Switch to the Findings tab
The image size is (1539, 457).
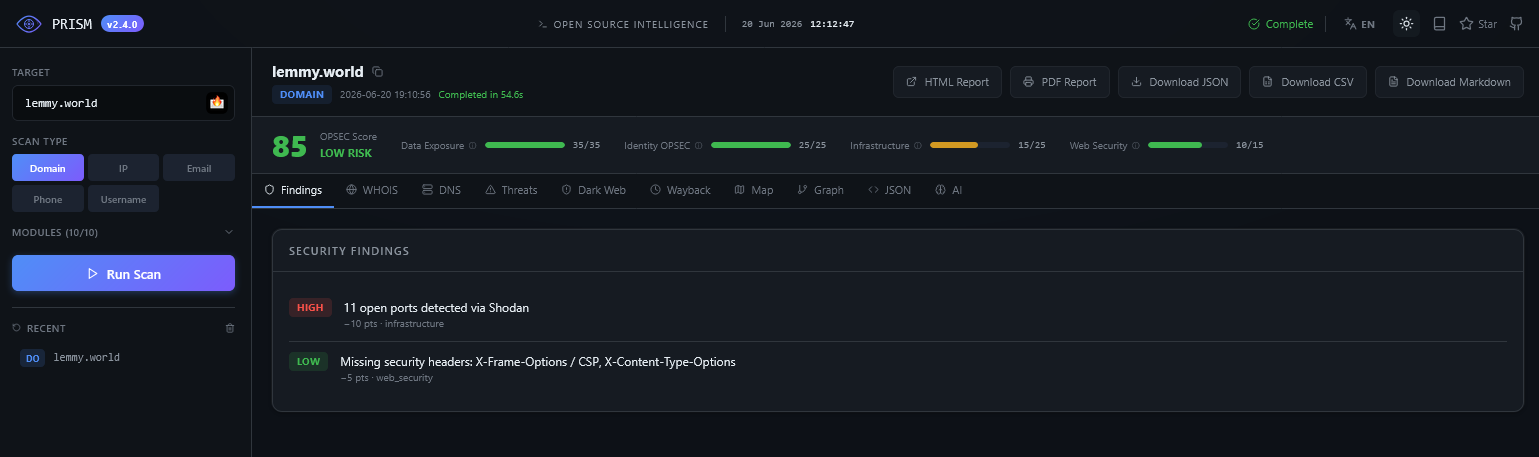tap(293, 190)
